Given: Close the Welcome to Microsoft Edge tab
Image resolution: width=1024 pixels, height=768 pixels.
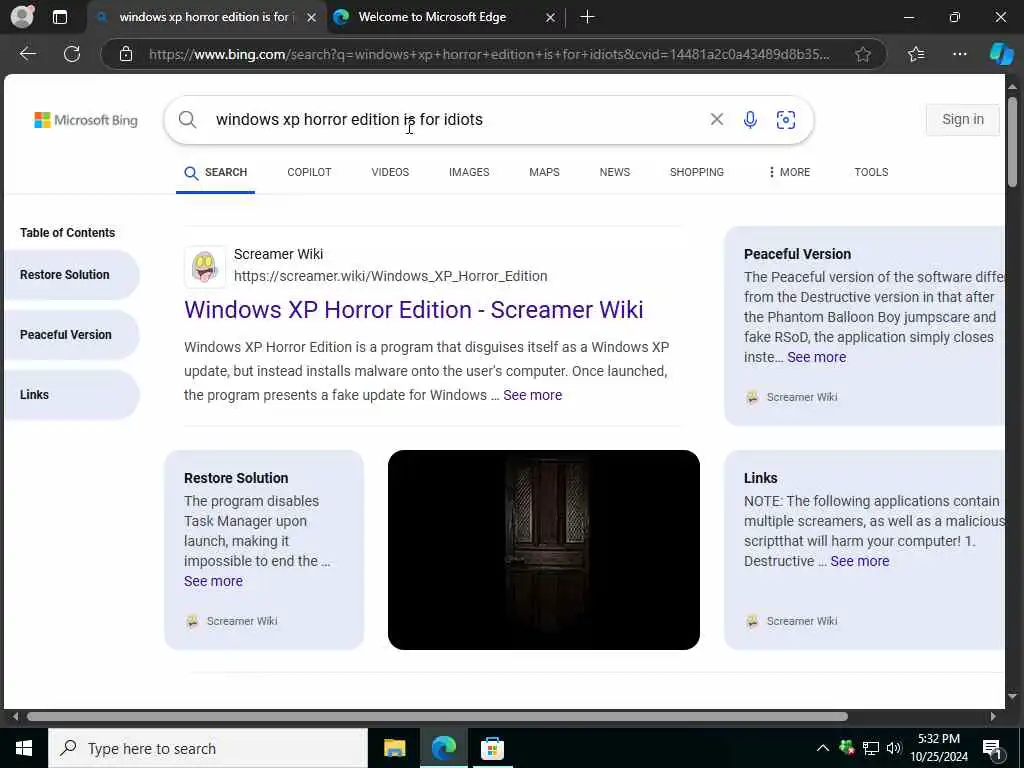Looking at the screenshot, I should coord(550,18).
